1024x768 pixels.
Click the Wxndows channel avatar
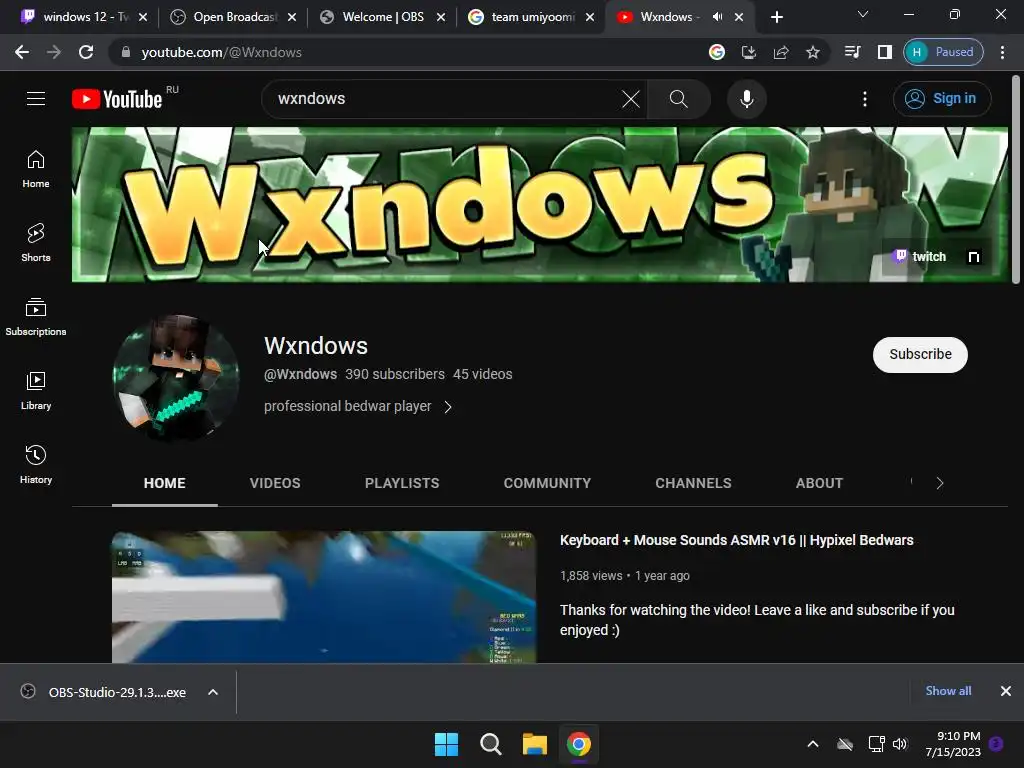point(176,377)
